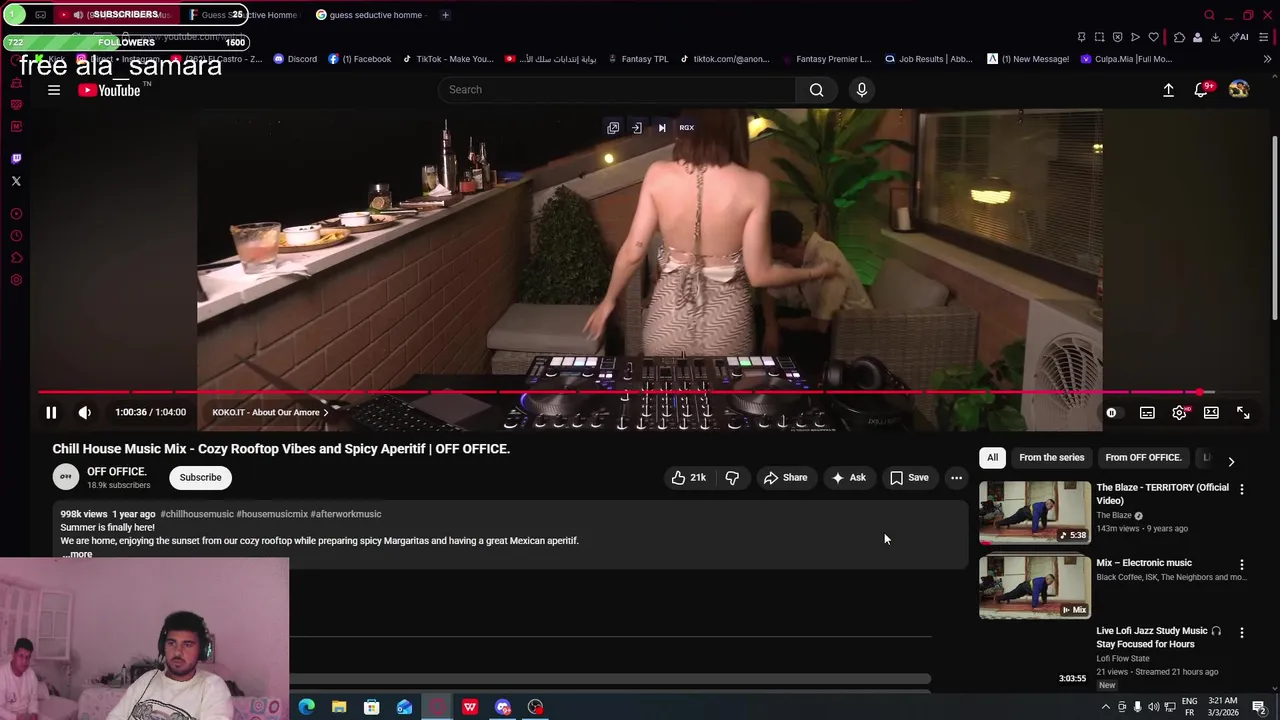This screenshot has width=1280, height=720.
Task: Show hidden system tray icons
Action: [1106, 707]
